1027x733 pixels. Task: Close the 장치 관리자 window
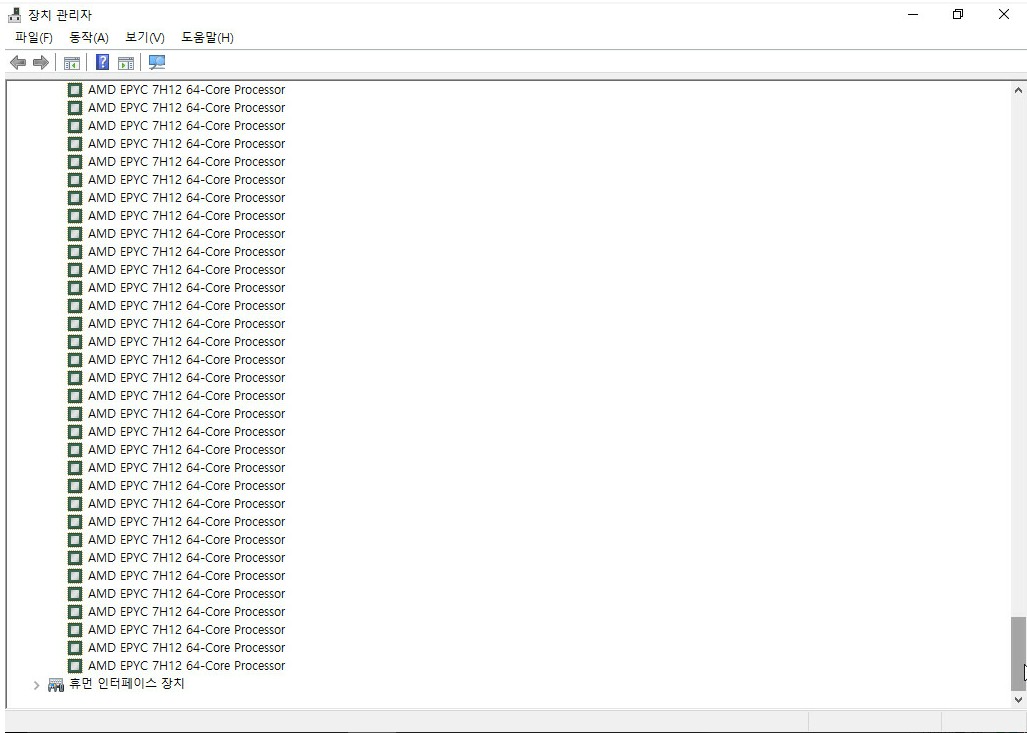[1003, 14]
